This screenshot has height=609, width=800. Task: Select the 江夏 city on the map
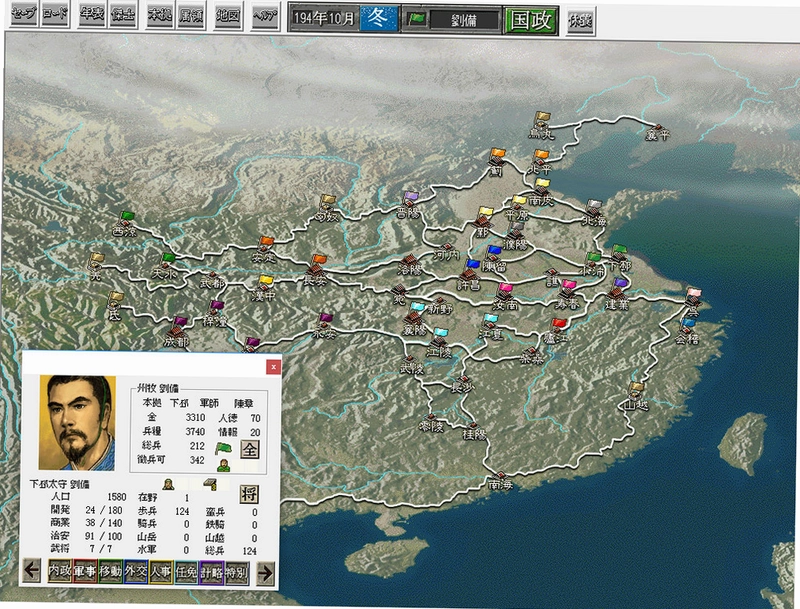coord(490,327)
